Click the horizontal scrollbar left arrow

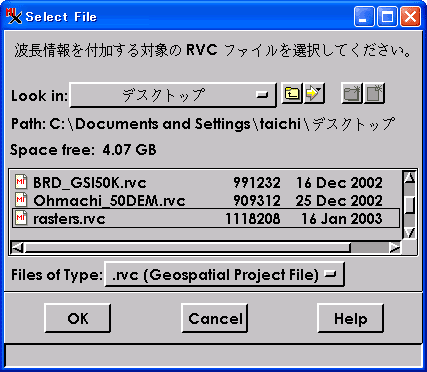click(17, 248)
